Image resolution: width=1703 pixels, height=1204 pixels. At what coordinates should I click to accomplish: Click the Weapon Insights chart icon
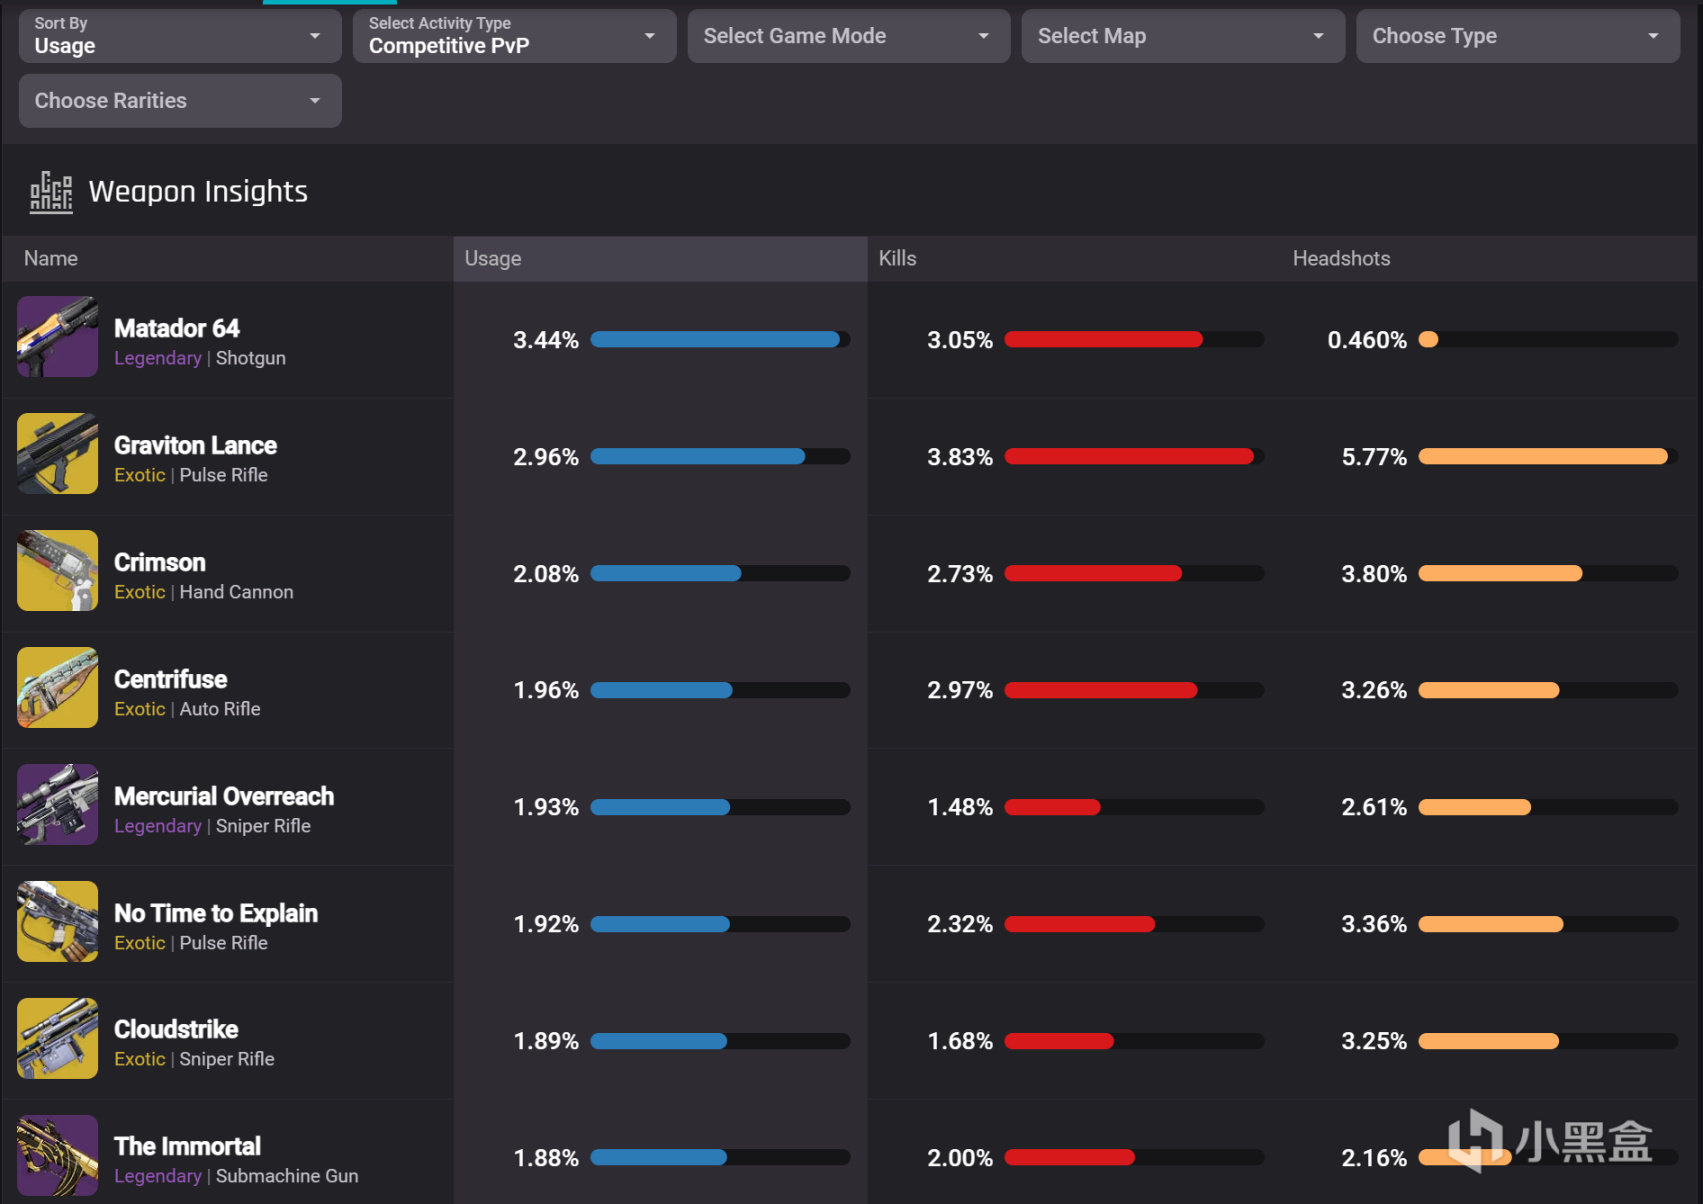point(51,192)
